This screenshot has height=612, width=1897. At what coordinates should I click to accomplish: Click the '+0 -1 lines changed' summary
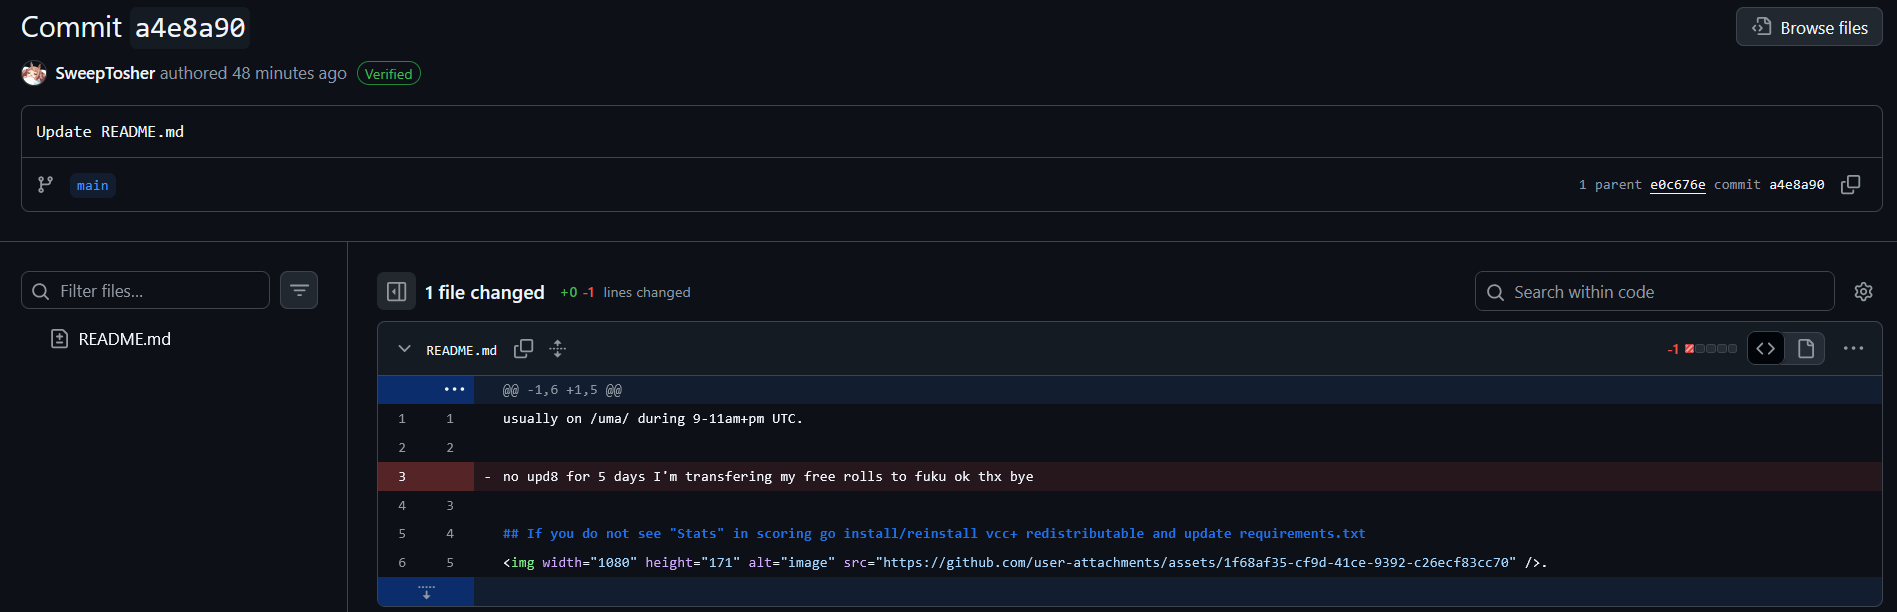point(625,292)
